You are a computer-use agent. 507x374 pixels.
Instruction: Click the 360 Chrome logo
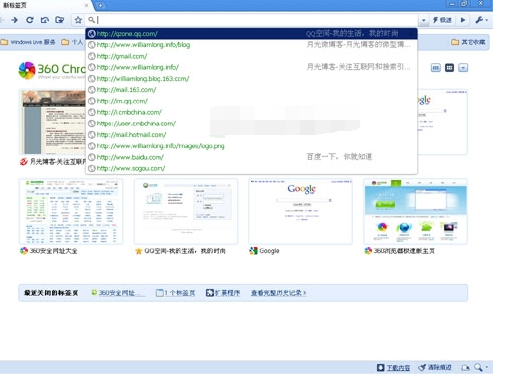point(52,70)
